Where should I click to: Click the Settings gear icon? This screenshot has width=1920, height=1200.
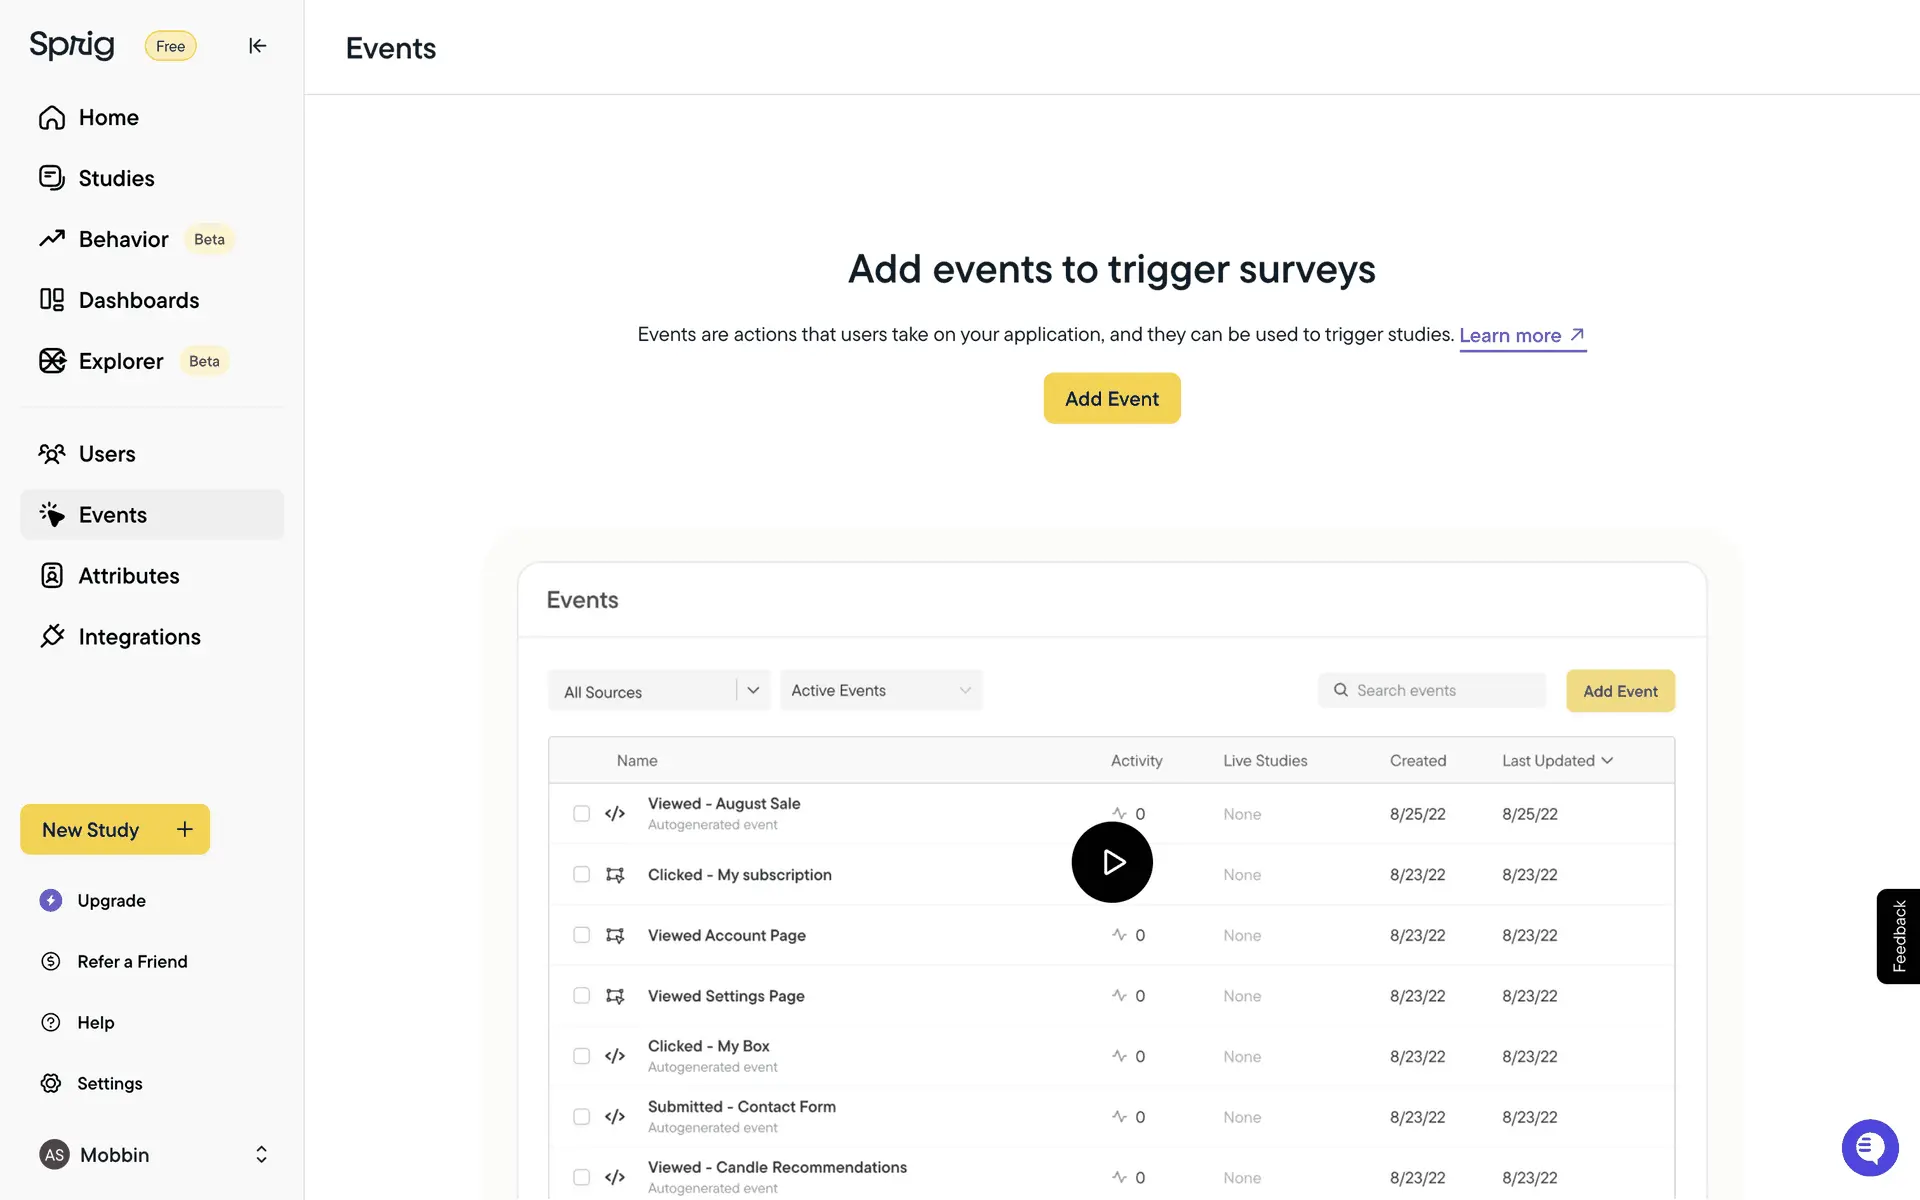[51, 1083]
